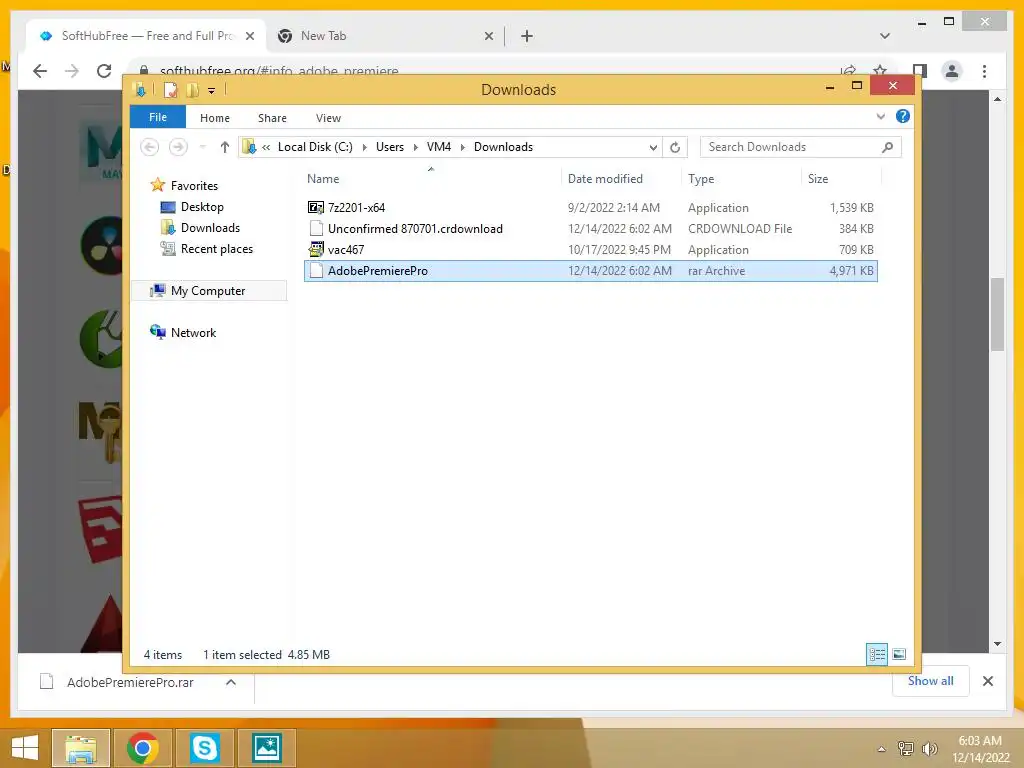Open the Share ribbon tab
The height and width of the screenshot is (768, 1024).
(272, 118)
